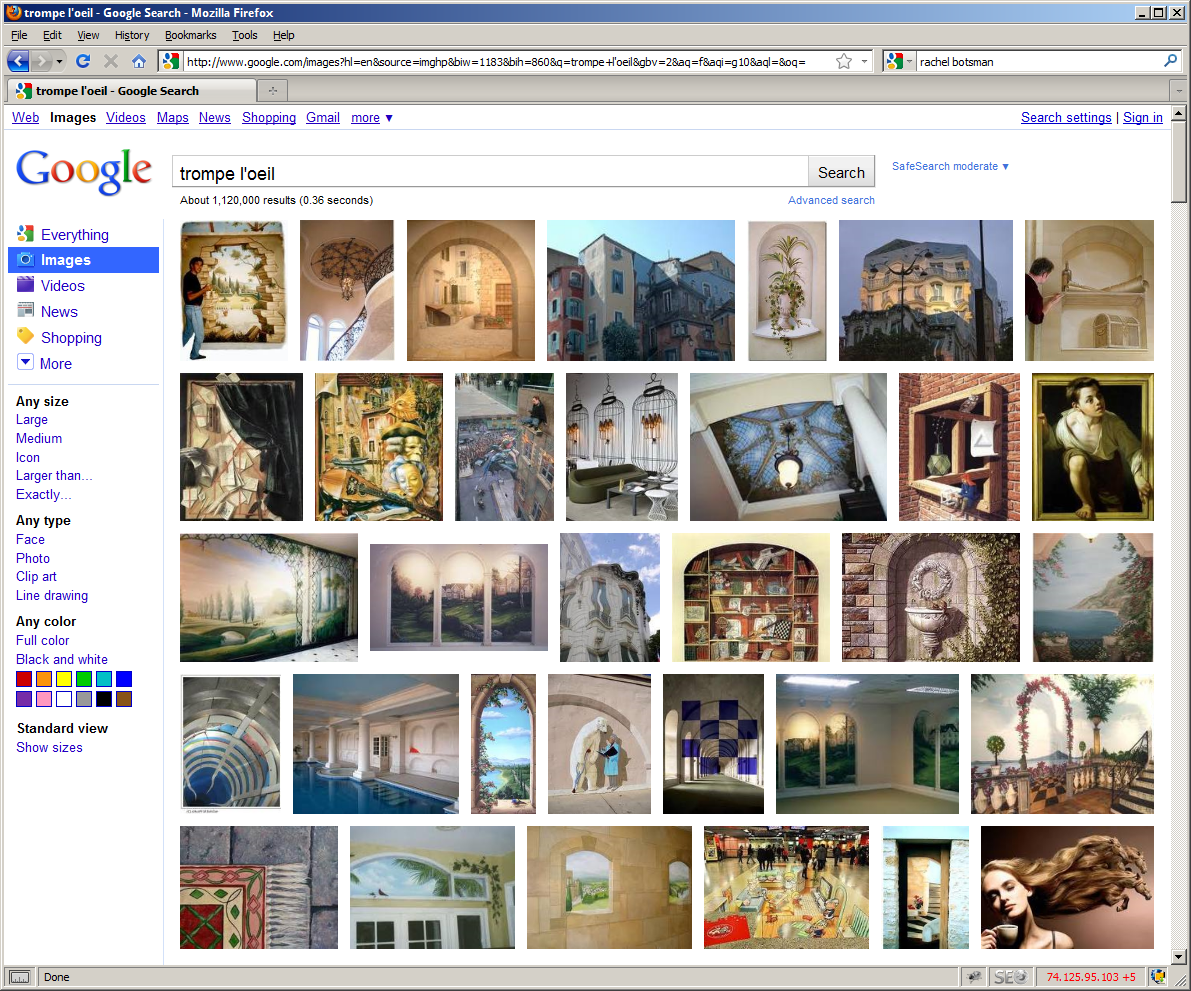Open the Bookmarks menu

tap(191, 35)
